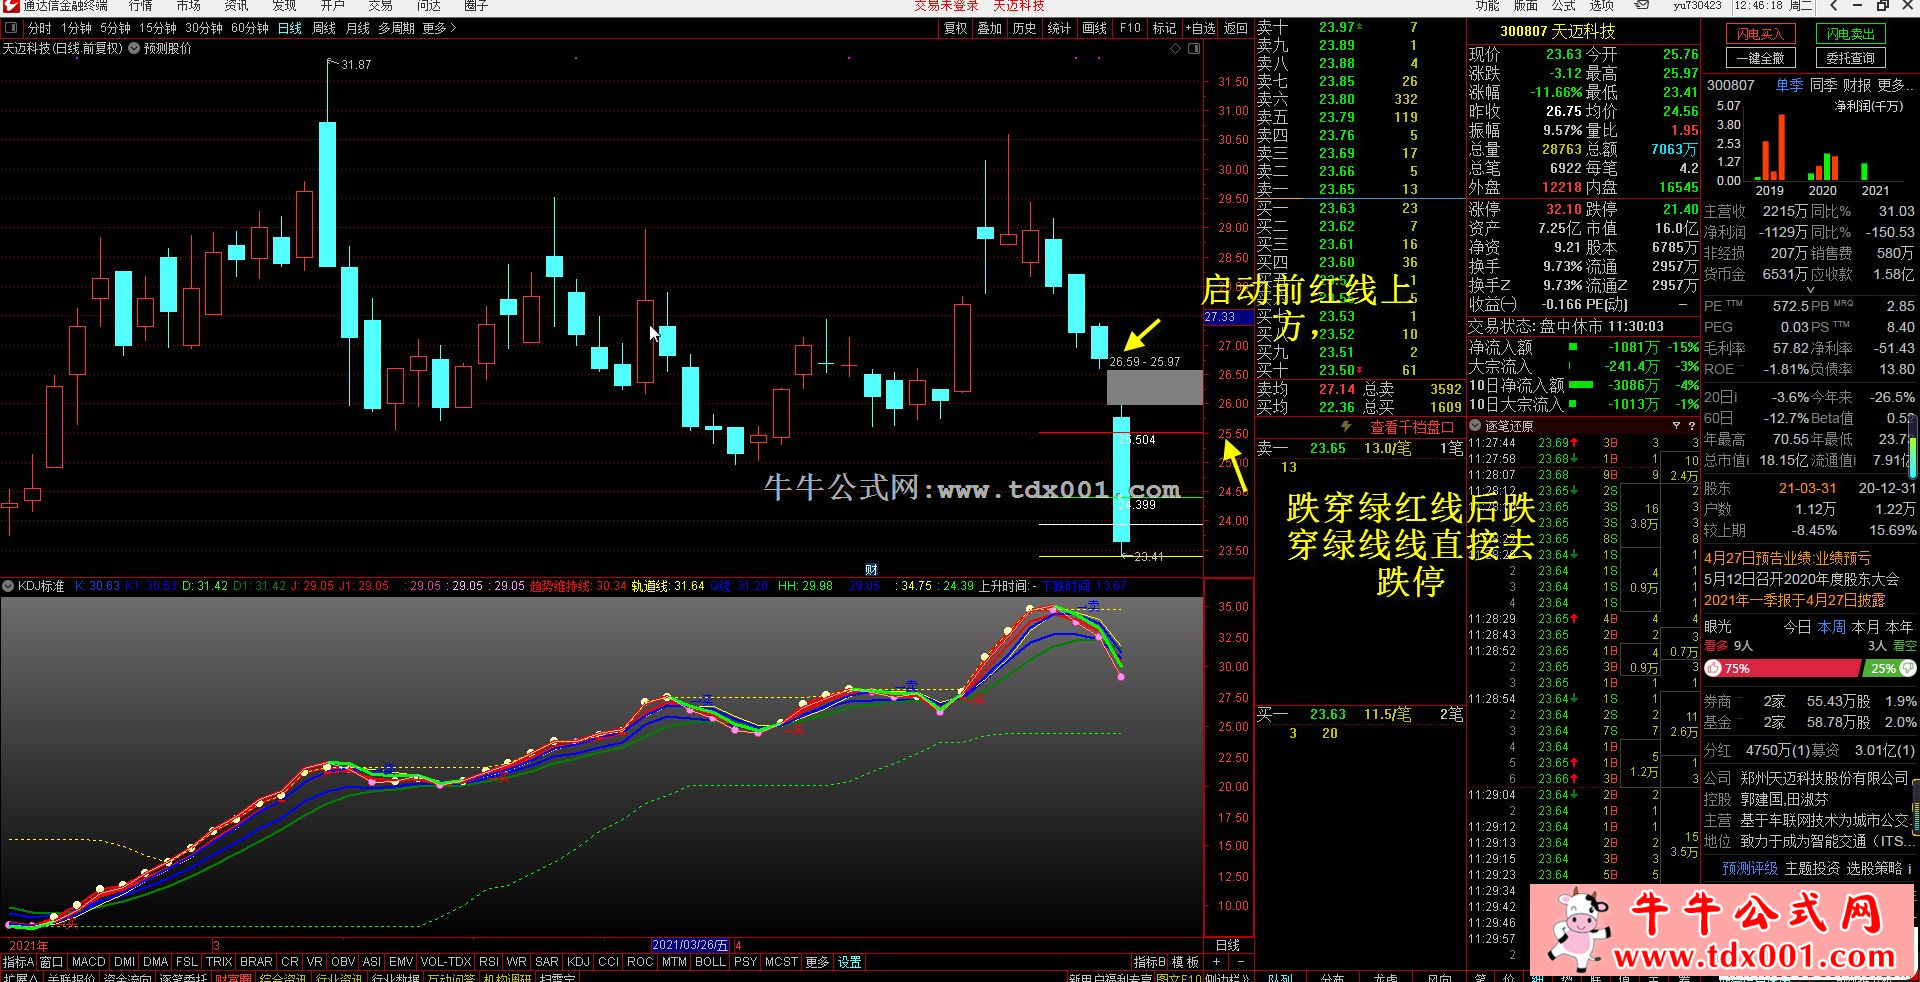This screenshot has width=1920, height=982.
Task: Open chart title dropdown circle next to 天迈科技
Action: 134,48
